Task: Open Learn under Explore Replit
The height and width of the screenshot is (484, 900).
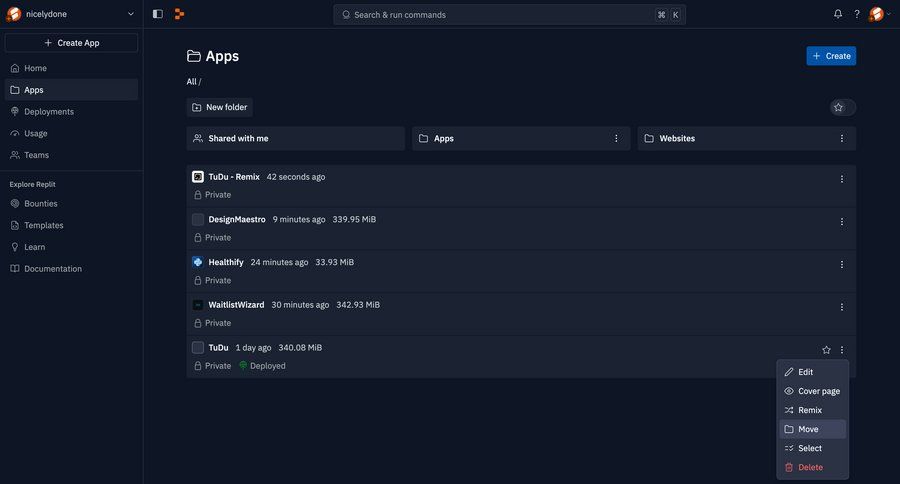Action: [71, 247]
